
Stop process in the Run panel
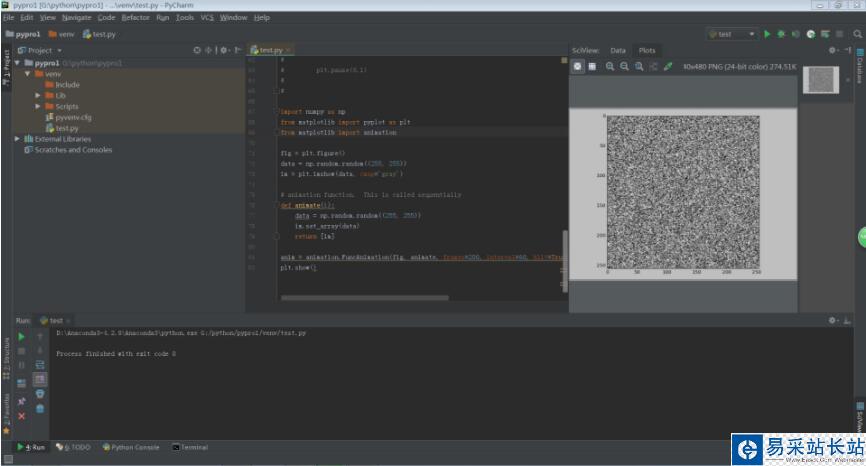coord(21,351)
